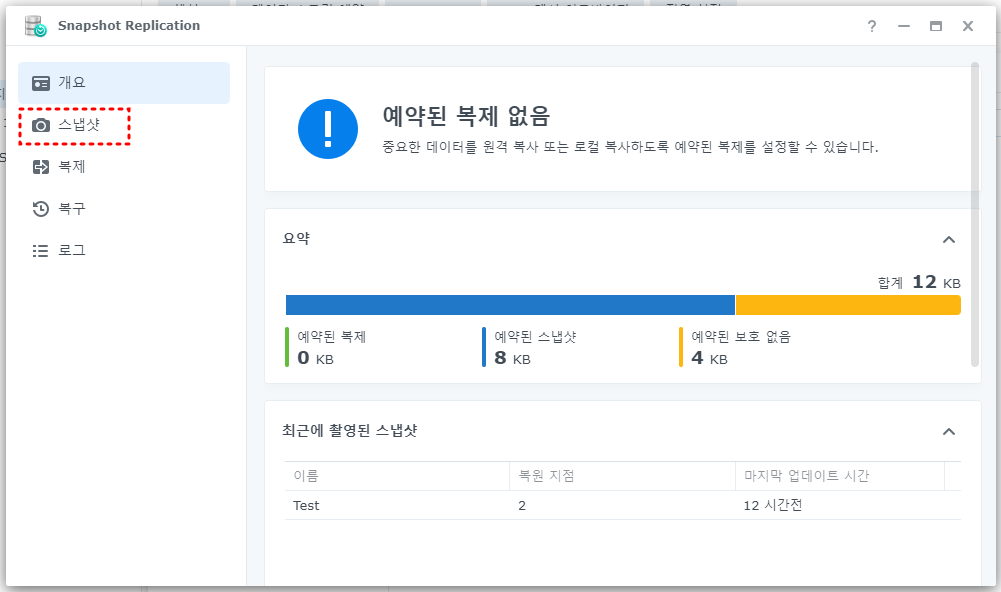This screenshot has height=592, width=1001.
Task: Open help via the question mark icon
Action: 871,27
